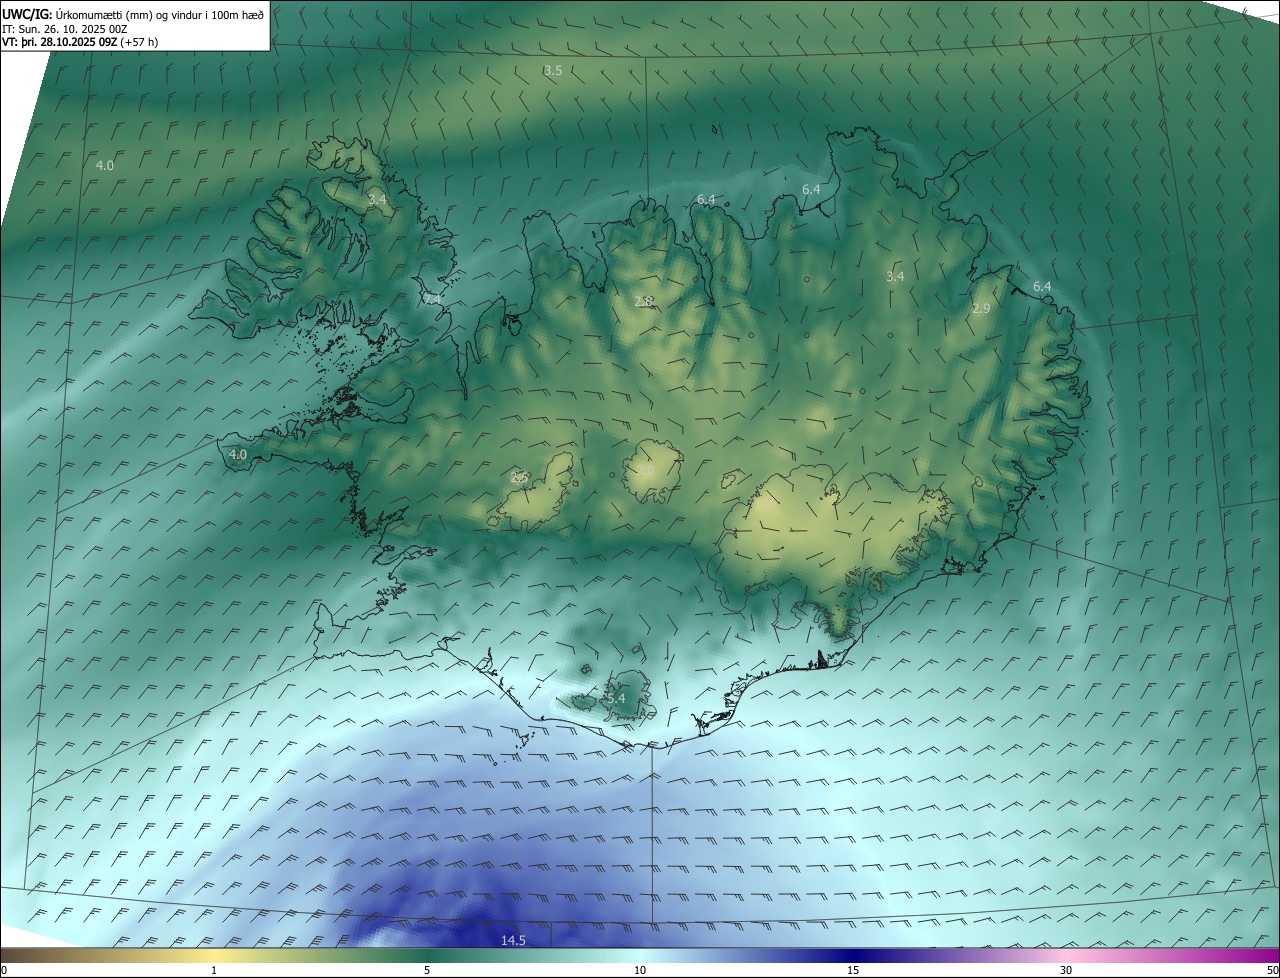Select the IT initial time line
This screenshot has width=1280, height=978.
coord(64,28)
